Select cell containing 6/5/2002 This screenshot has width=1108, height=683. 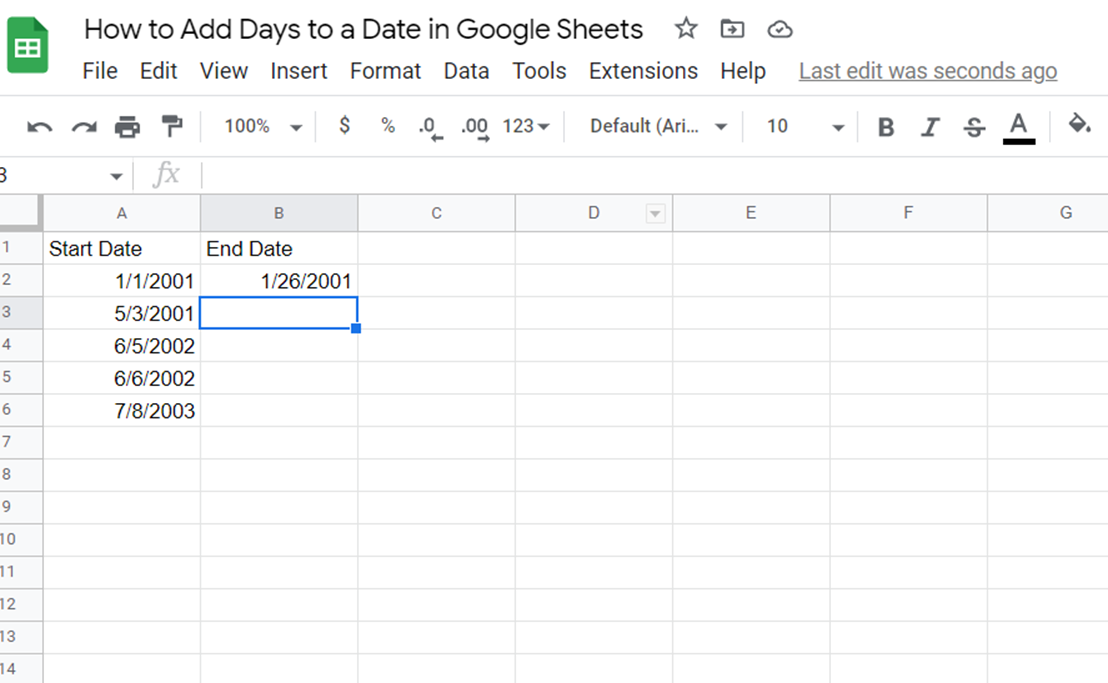pyautogui.click(x=122, y=346)
